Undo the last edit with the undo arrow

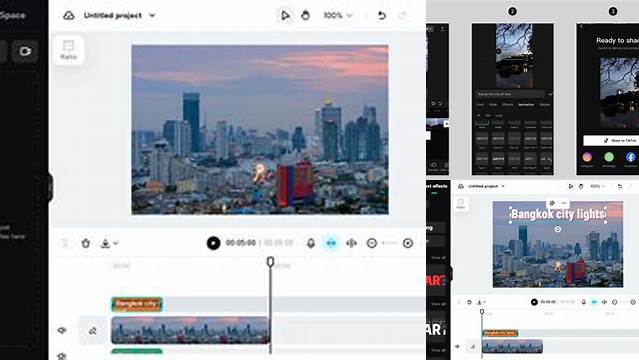click(x=381, y=15)
